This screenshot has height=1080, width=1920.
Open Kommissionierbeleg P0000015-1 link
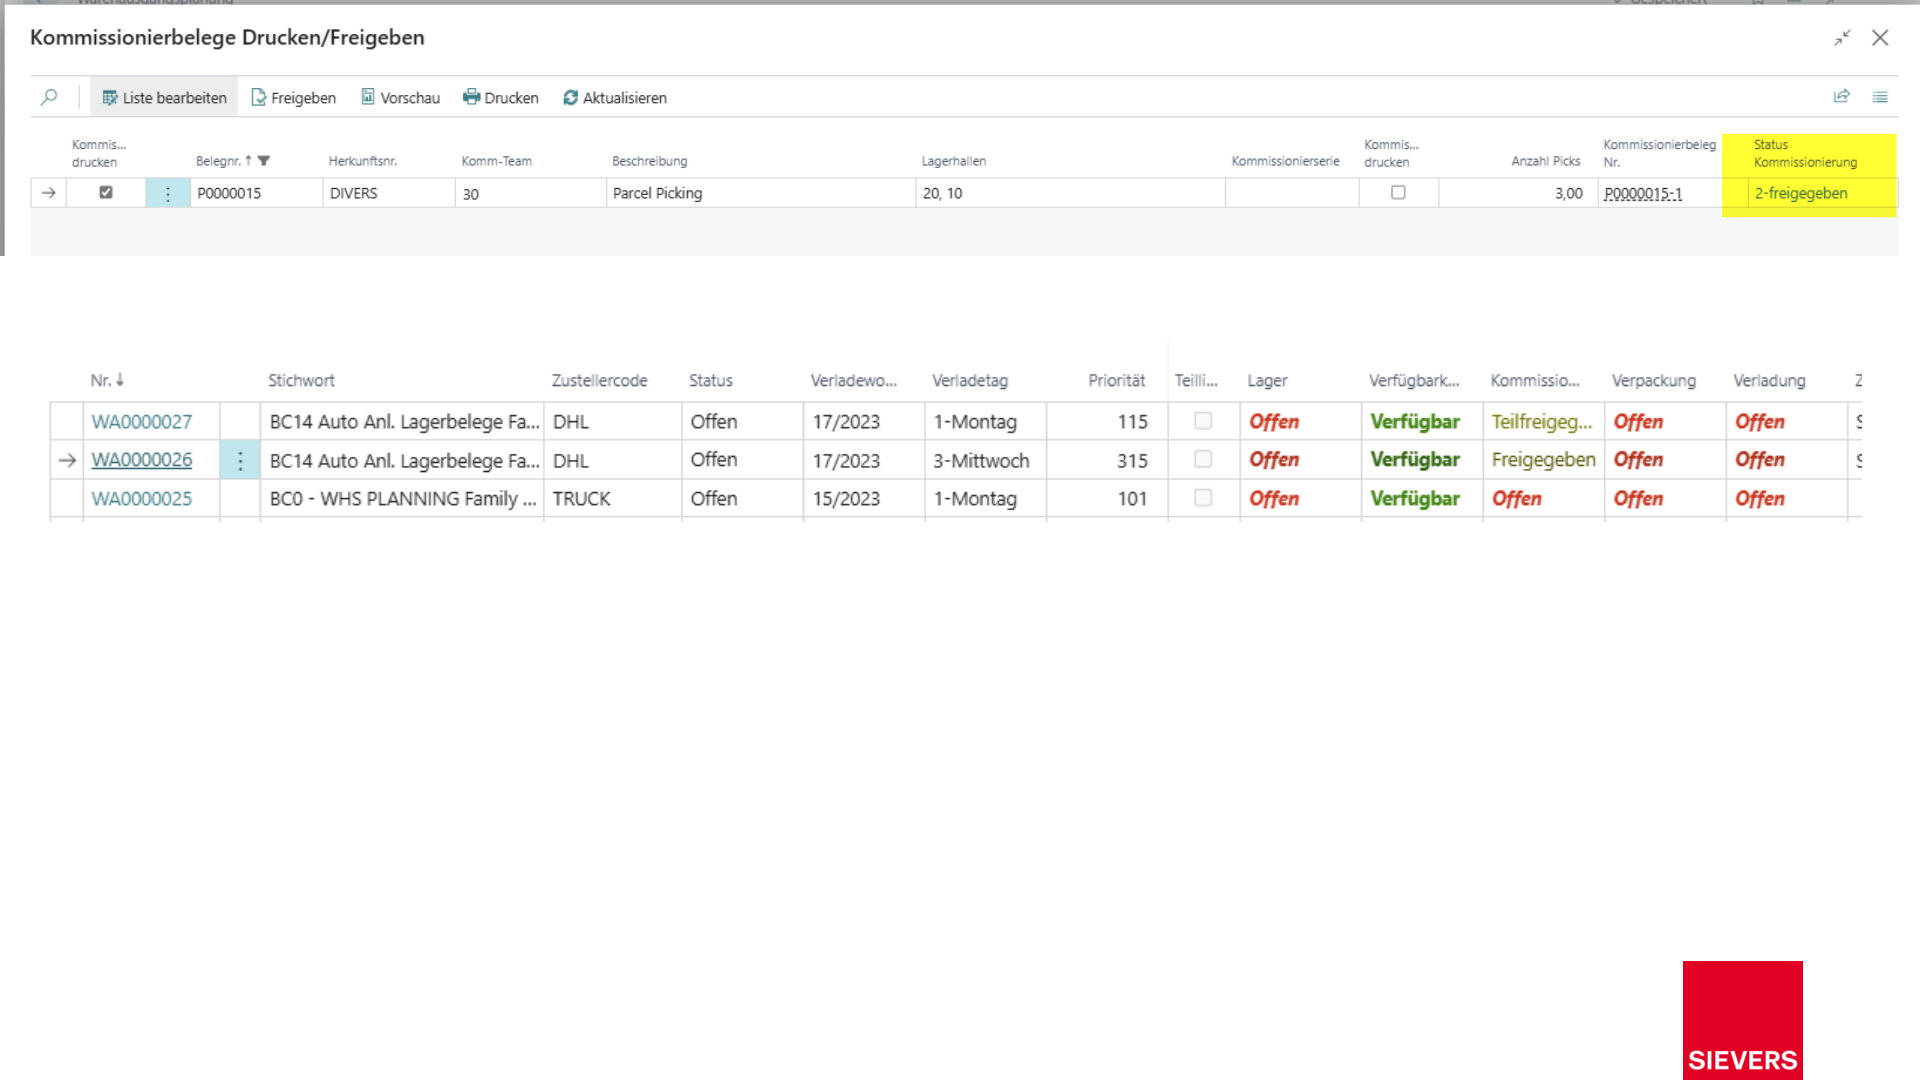pos(1643,193)
